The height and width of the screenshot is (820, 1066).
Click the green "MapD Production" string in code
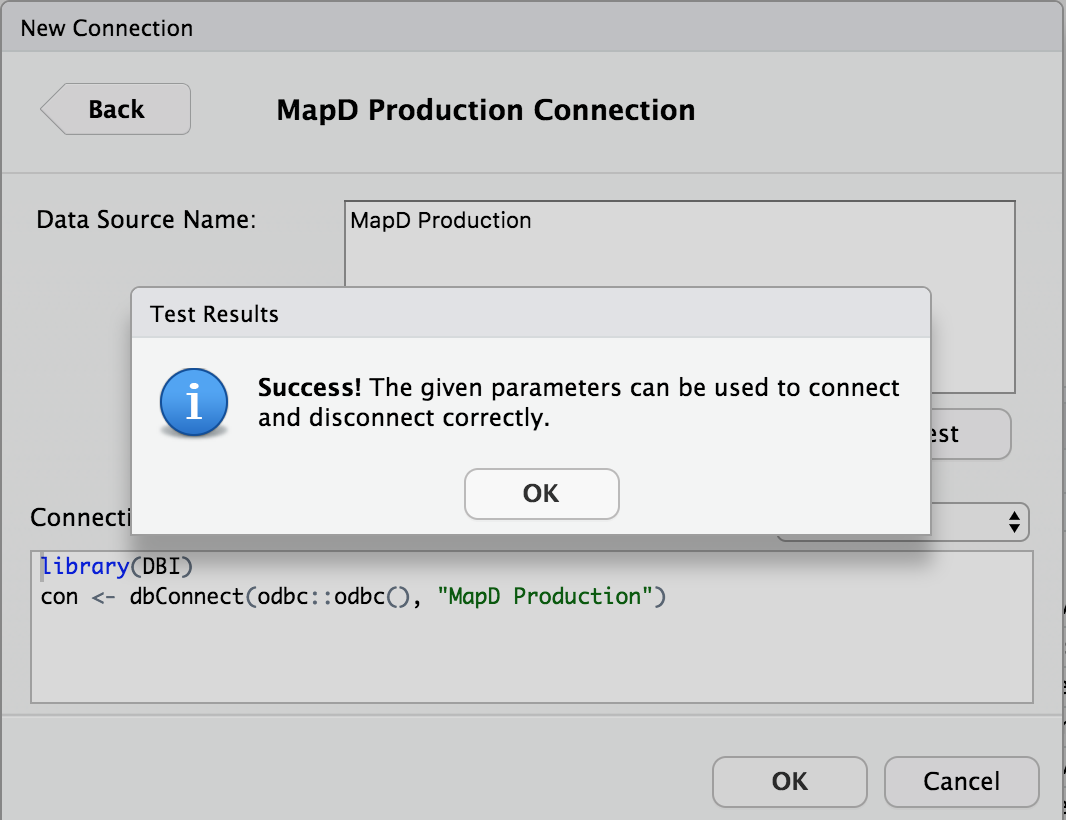tap(552, 597)
